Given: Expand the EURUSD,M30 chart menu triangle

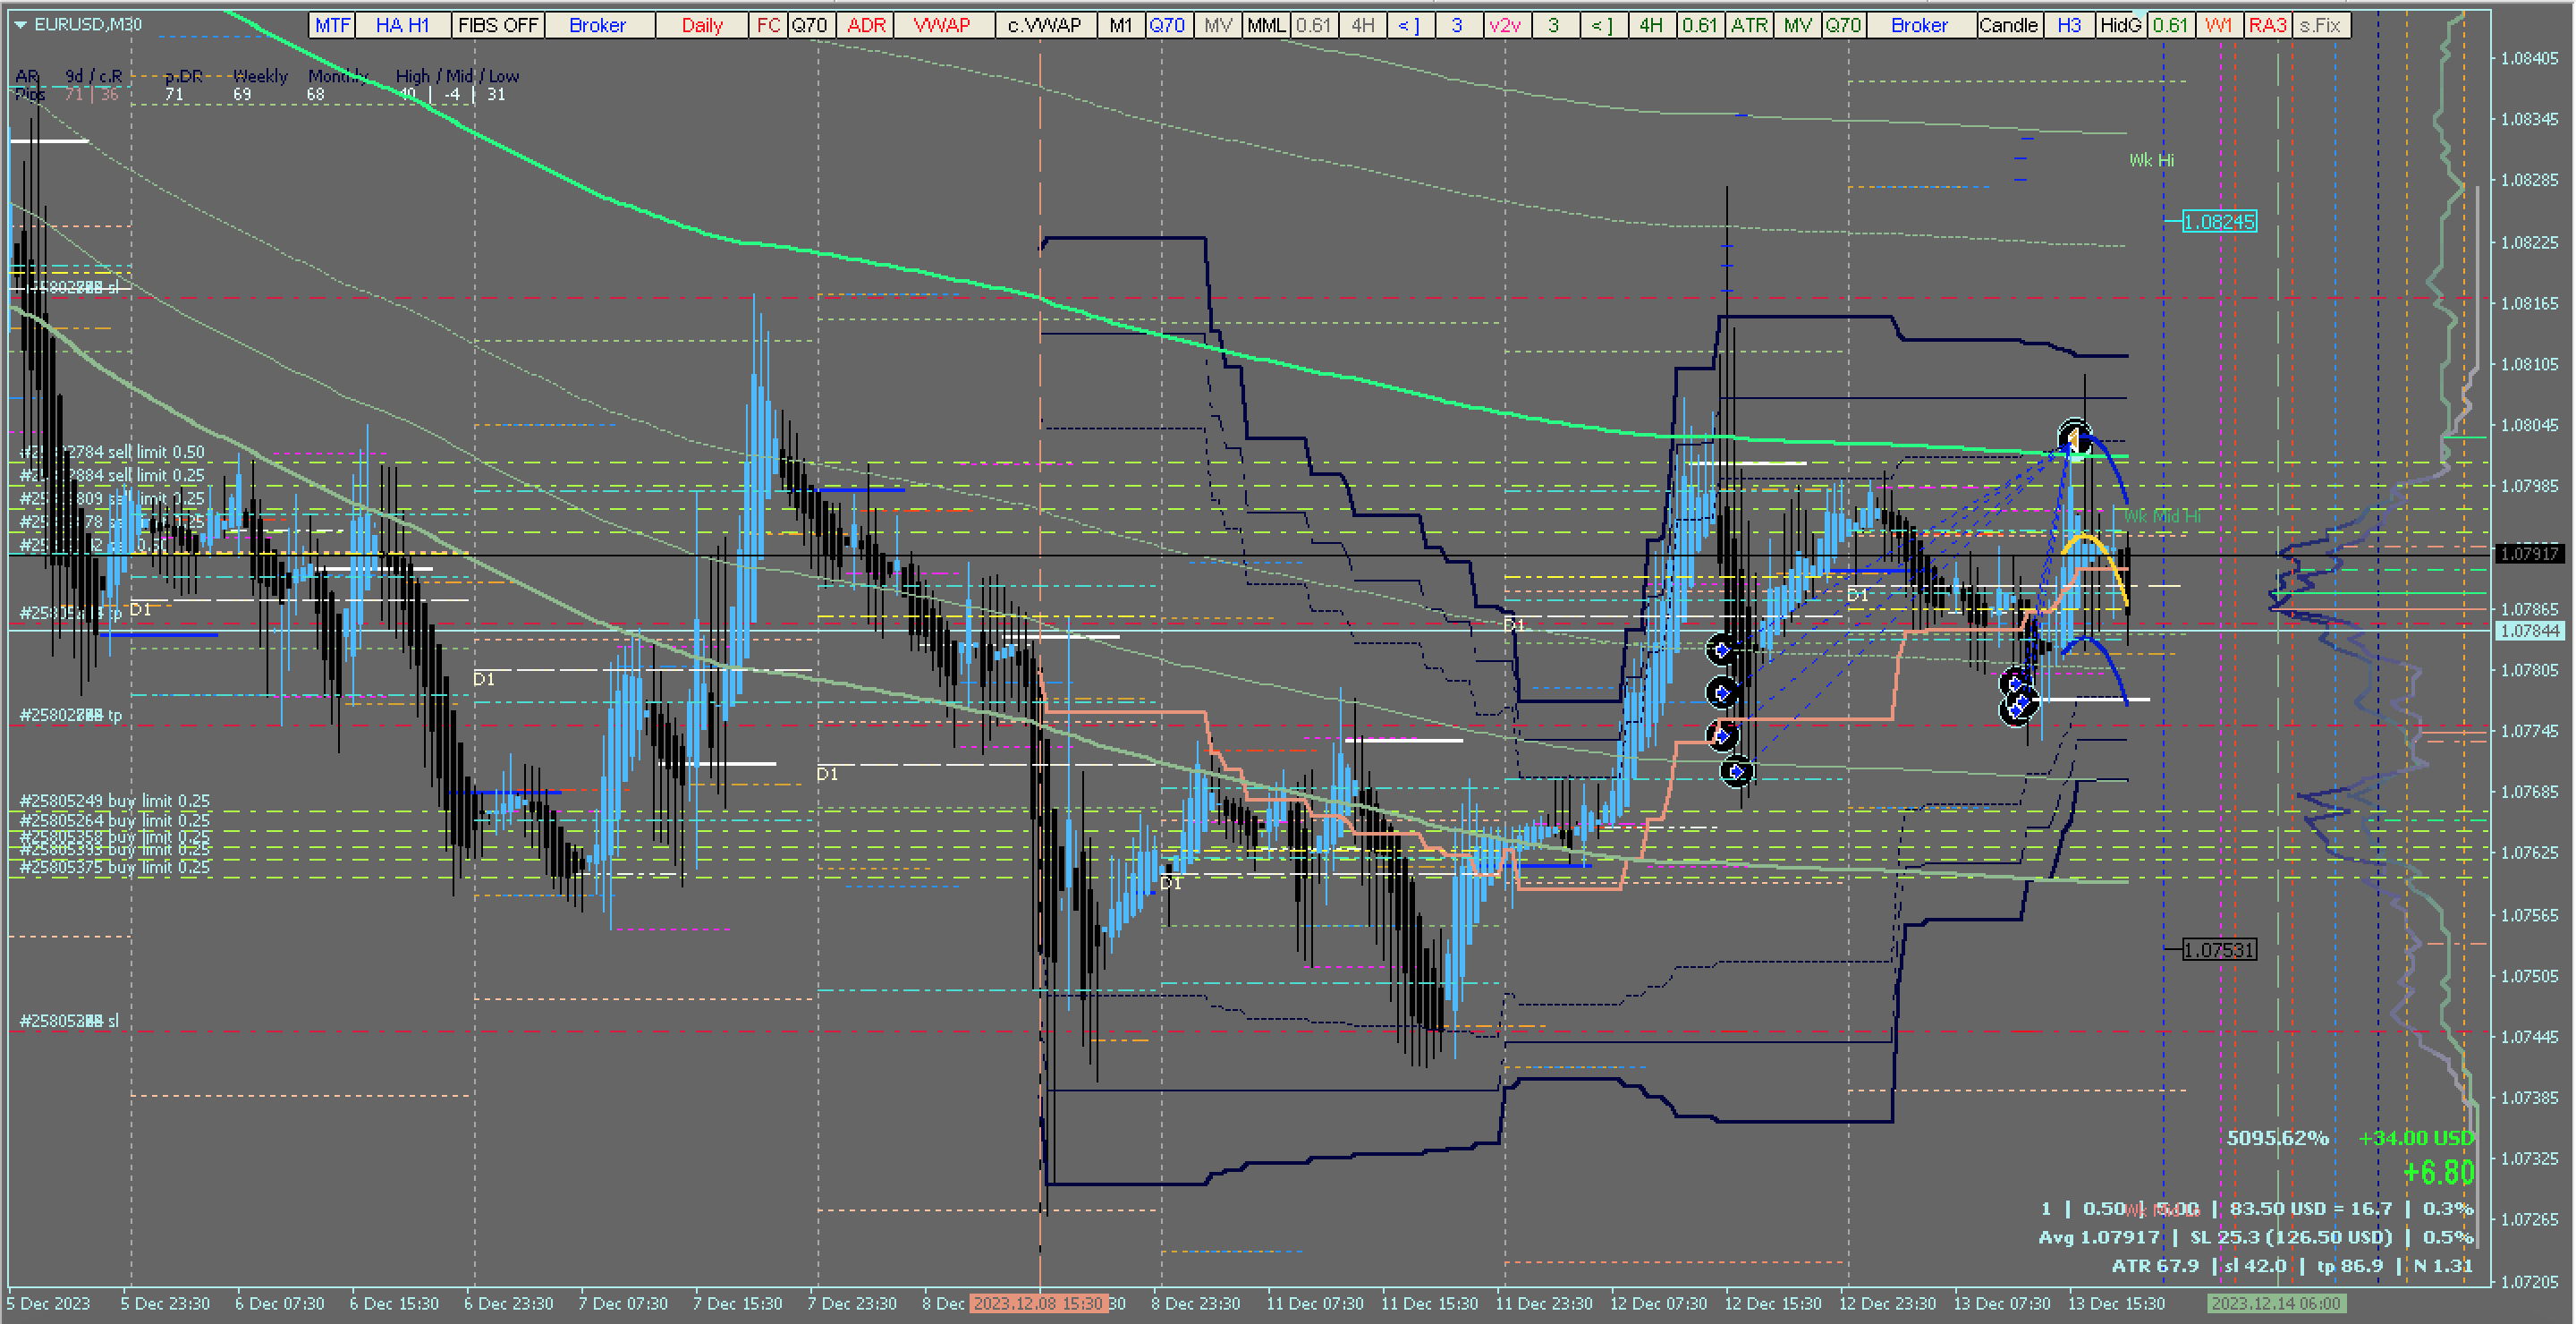Looking at the screenshot, I should pos(21,25).
